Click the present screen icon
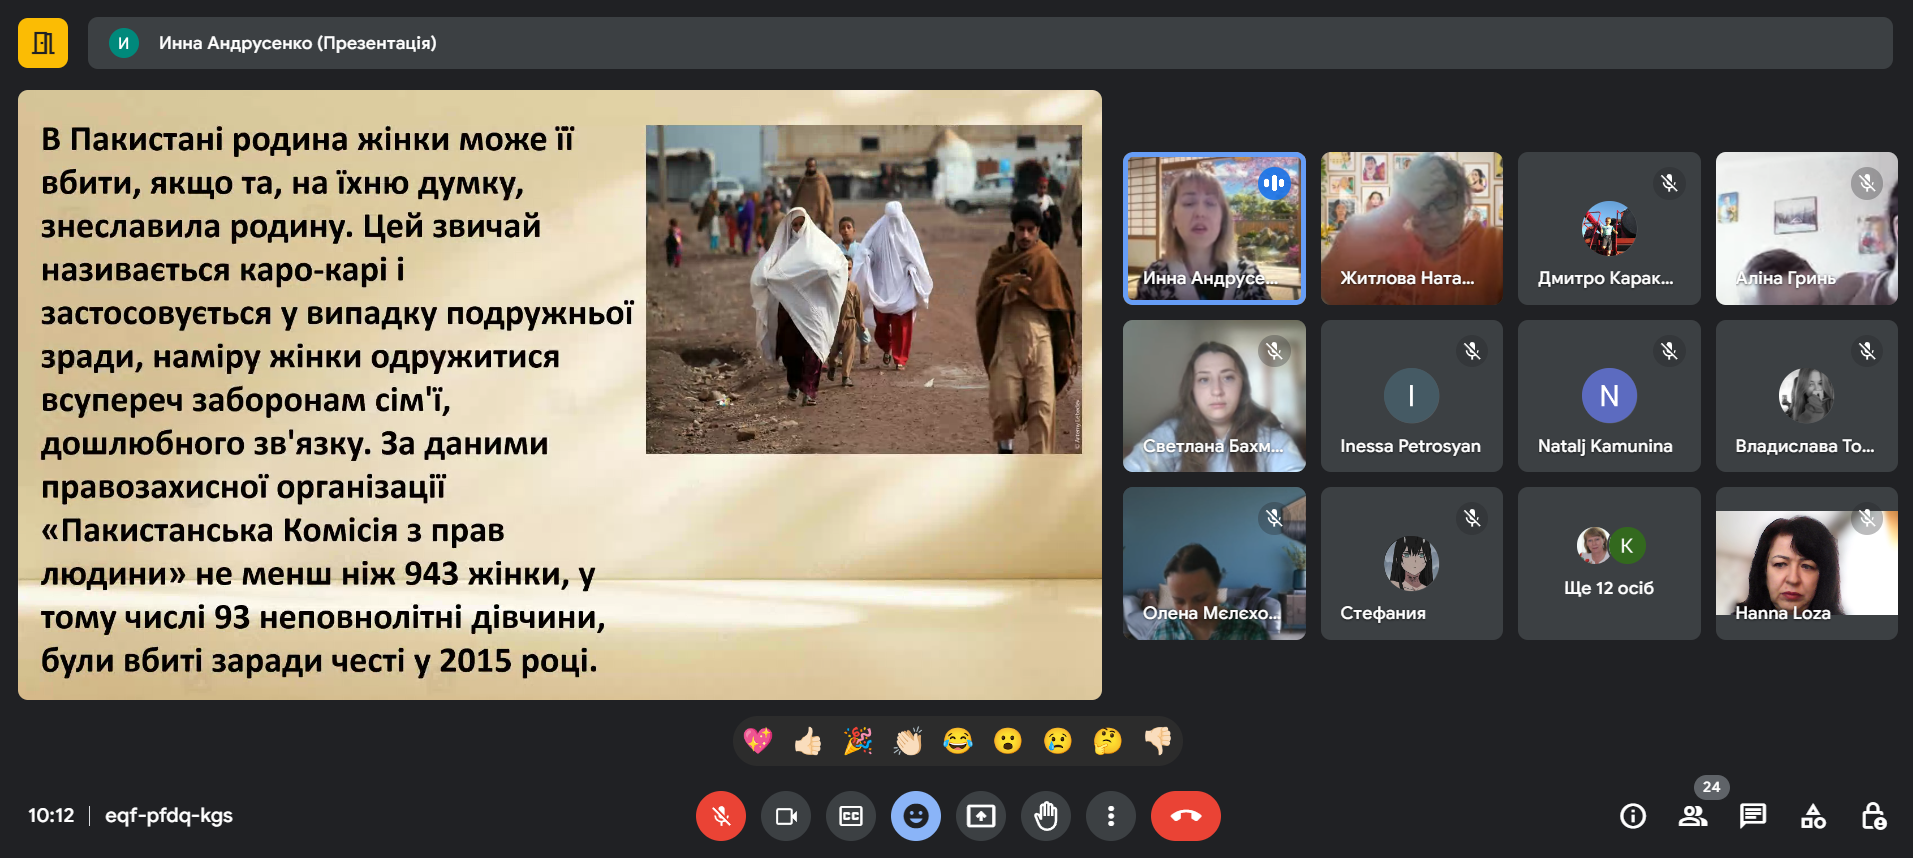Viewport: 1913px width, 858px height. tap(981, 816)
